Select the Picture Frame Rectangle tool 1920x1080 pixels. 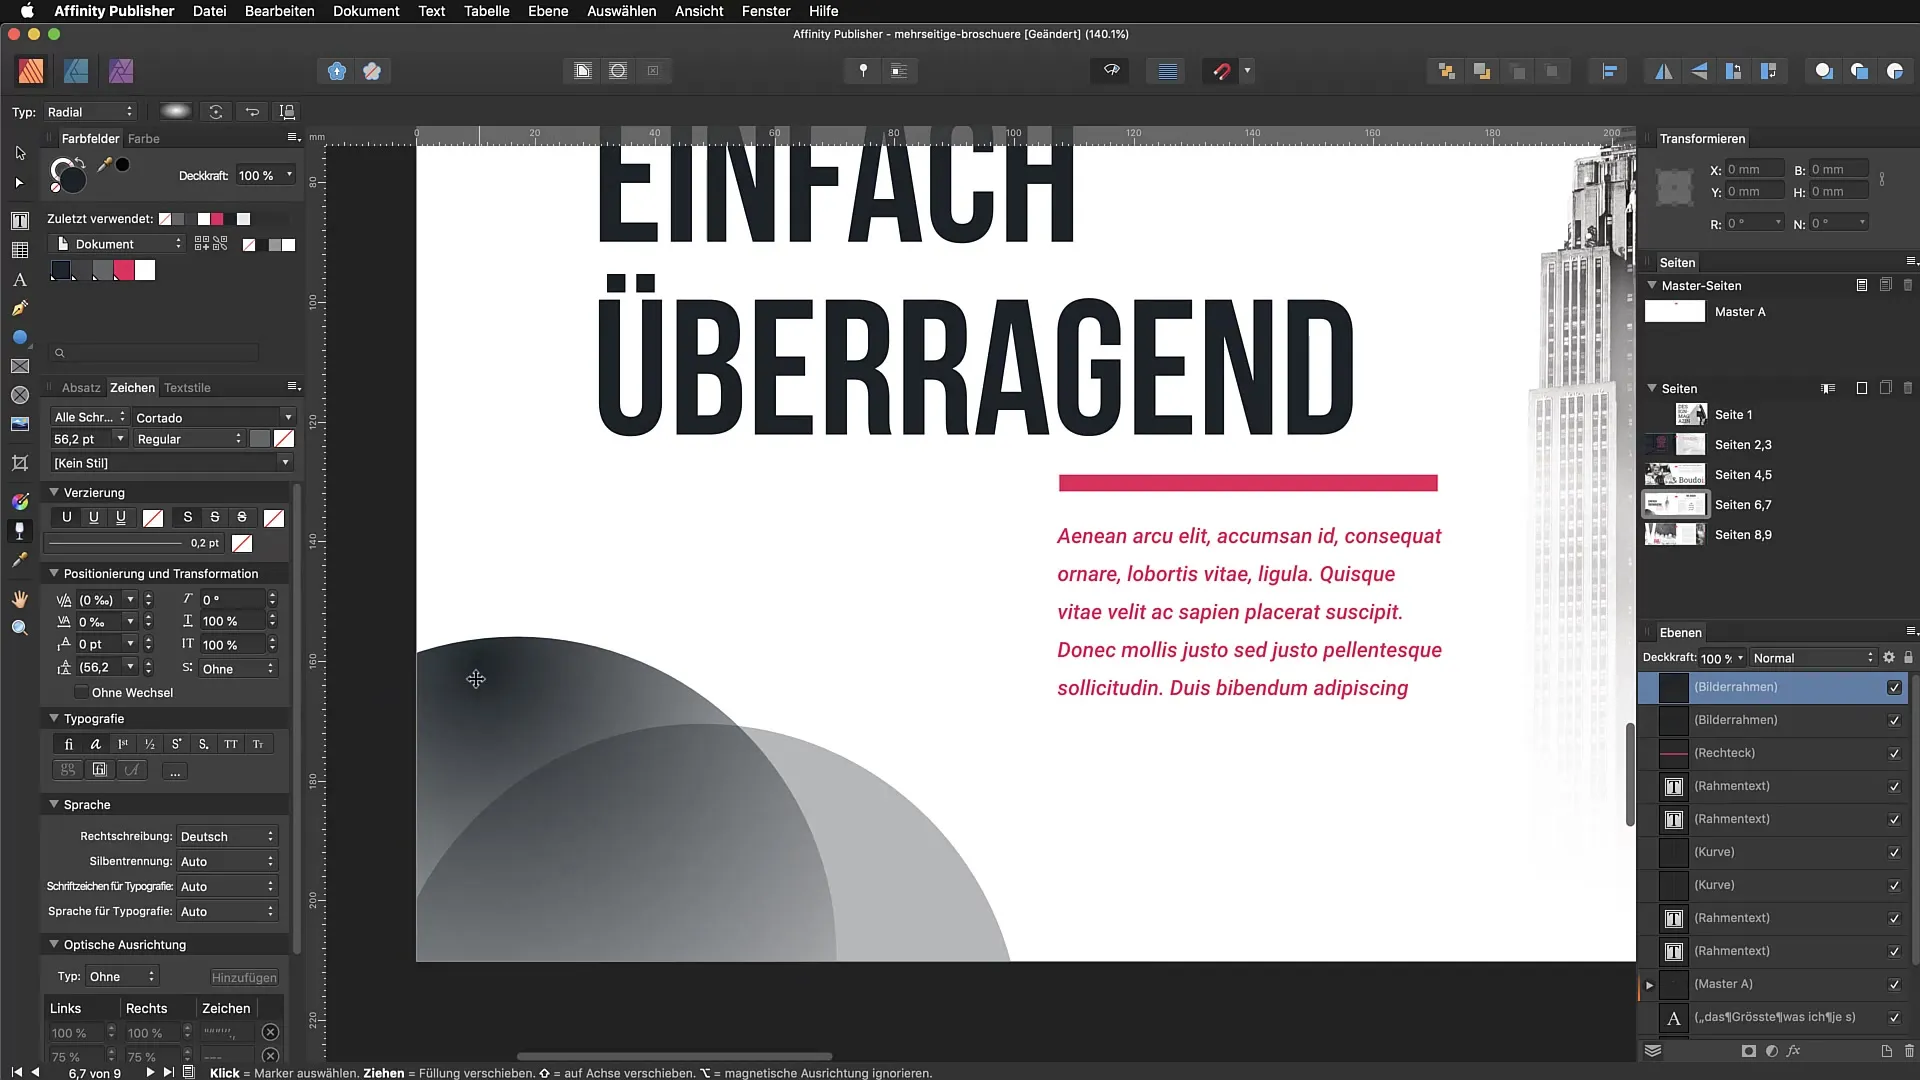pyautogui.click(x=20, y=367)
